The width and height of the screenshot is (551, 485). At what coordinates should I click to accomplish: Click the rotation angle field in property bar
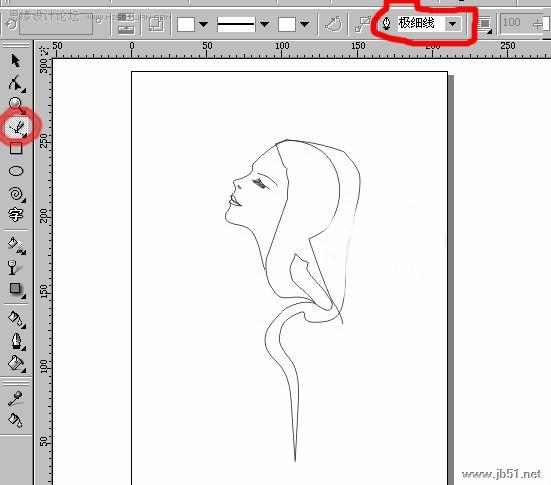coord(56,25)
